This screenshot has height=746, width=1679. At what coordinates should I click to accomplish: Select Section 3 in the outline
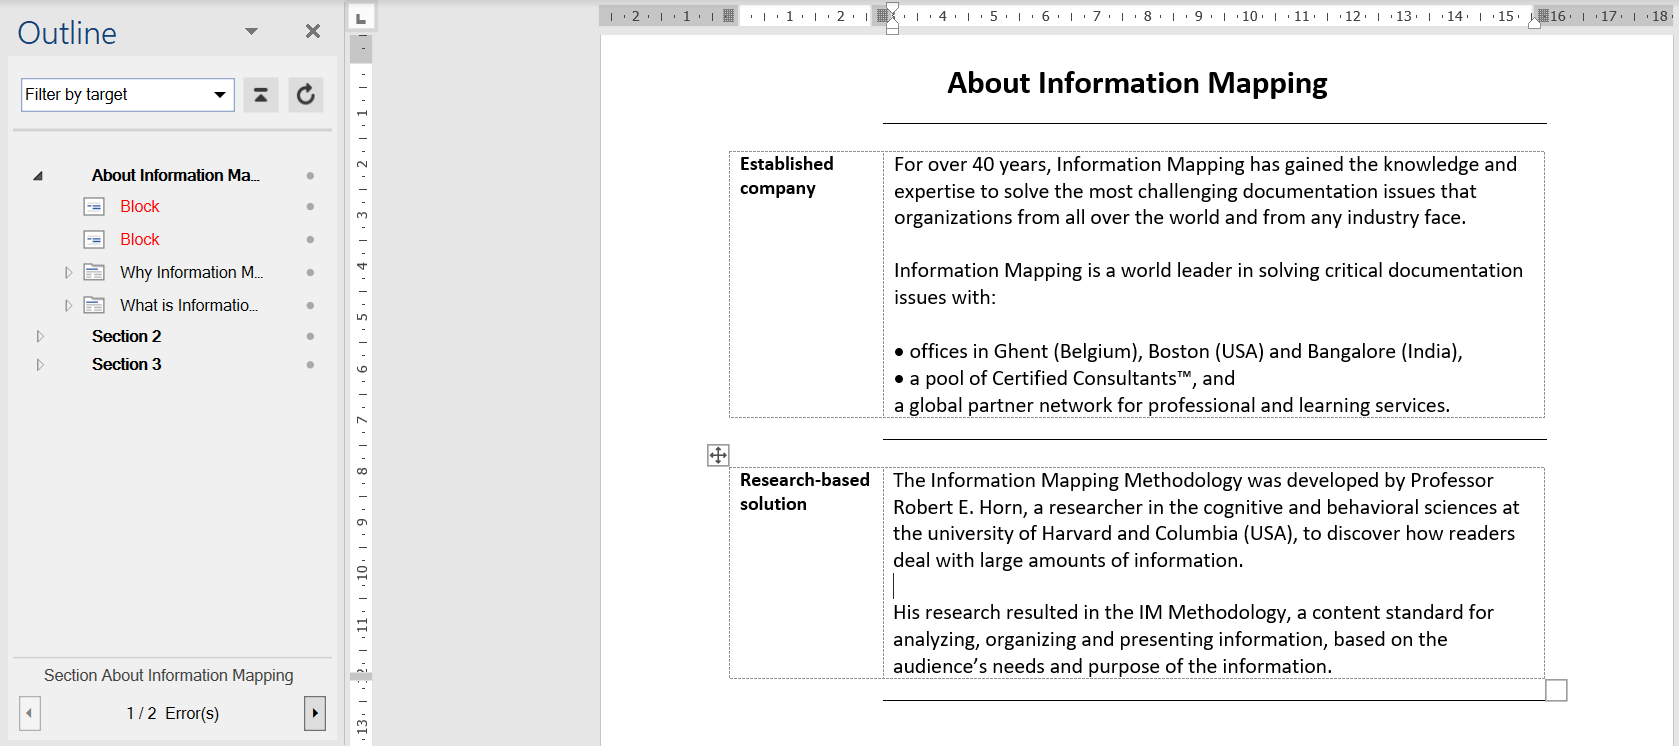coord(127,364)
